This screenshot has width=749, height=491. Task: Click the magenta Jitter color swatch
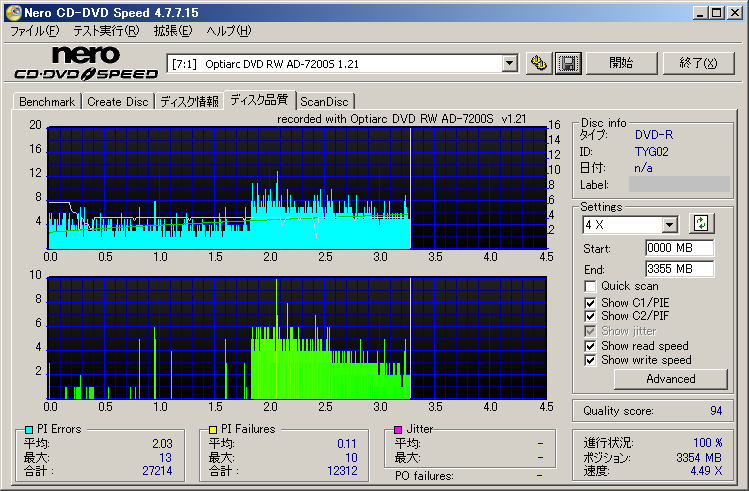pos(398,430)
